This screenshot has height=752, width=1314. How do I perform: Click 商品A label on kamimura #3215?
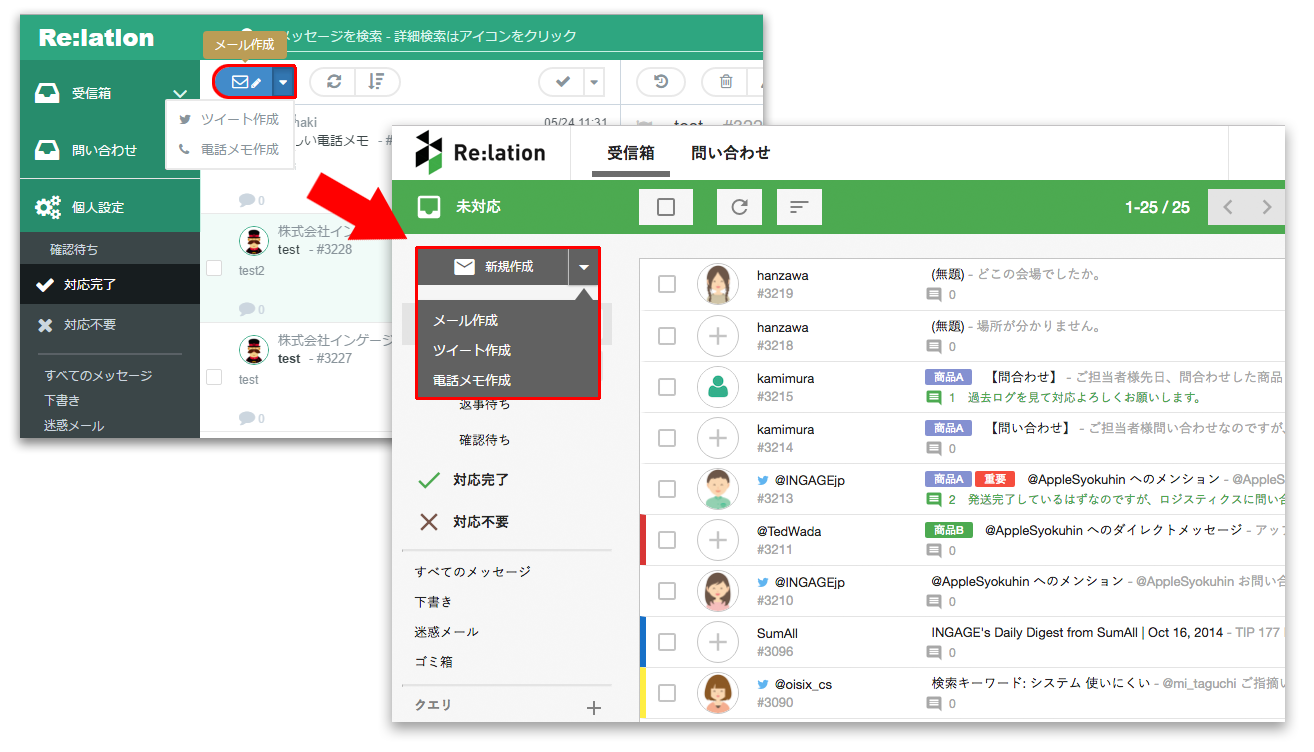tap(948, 377)
